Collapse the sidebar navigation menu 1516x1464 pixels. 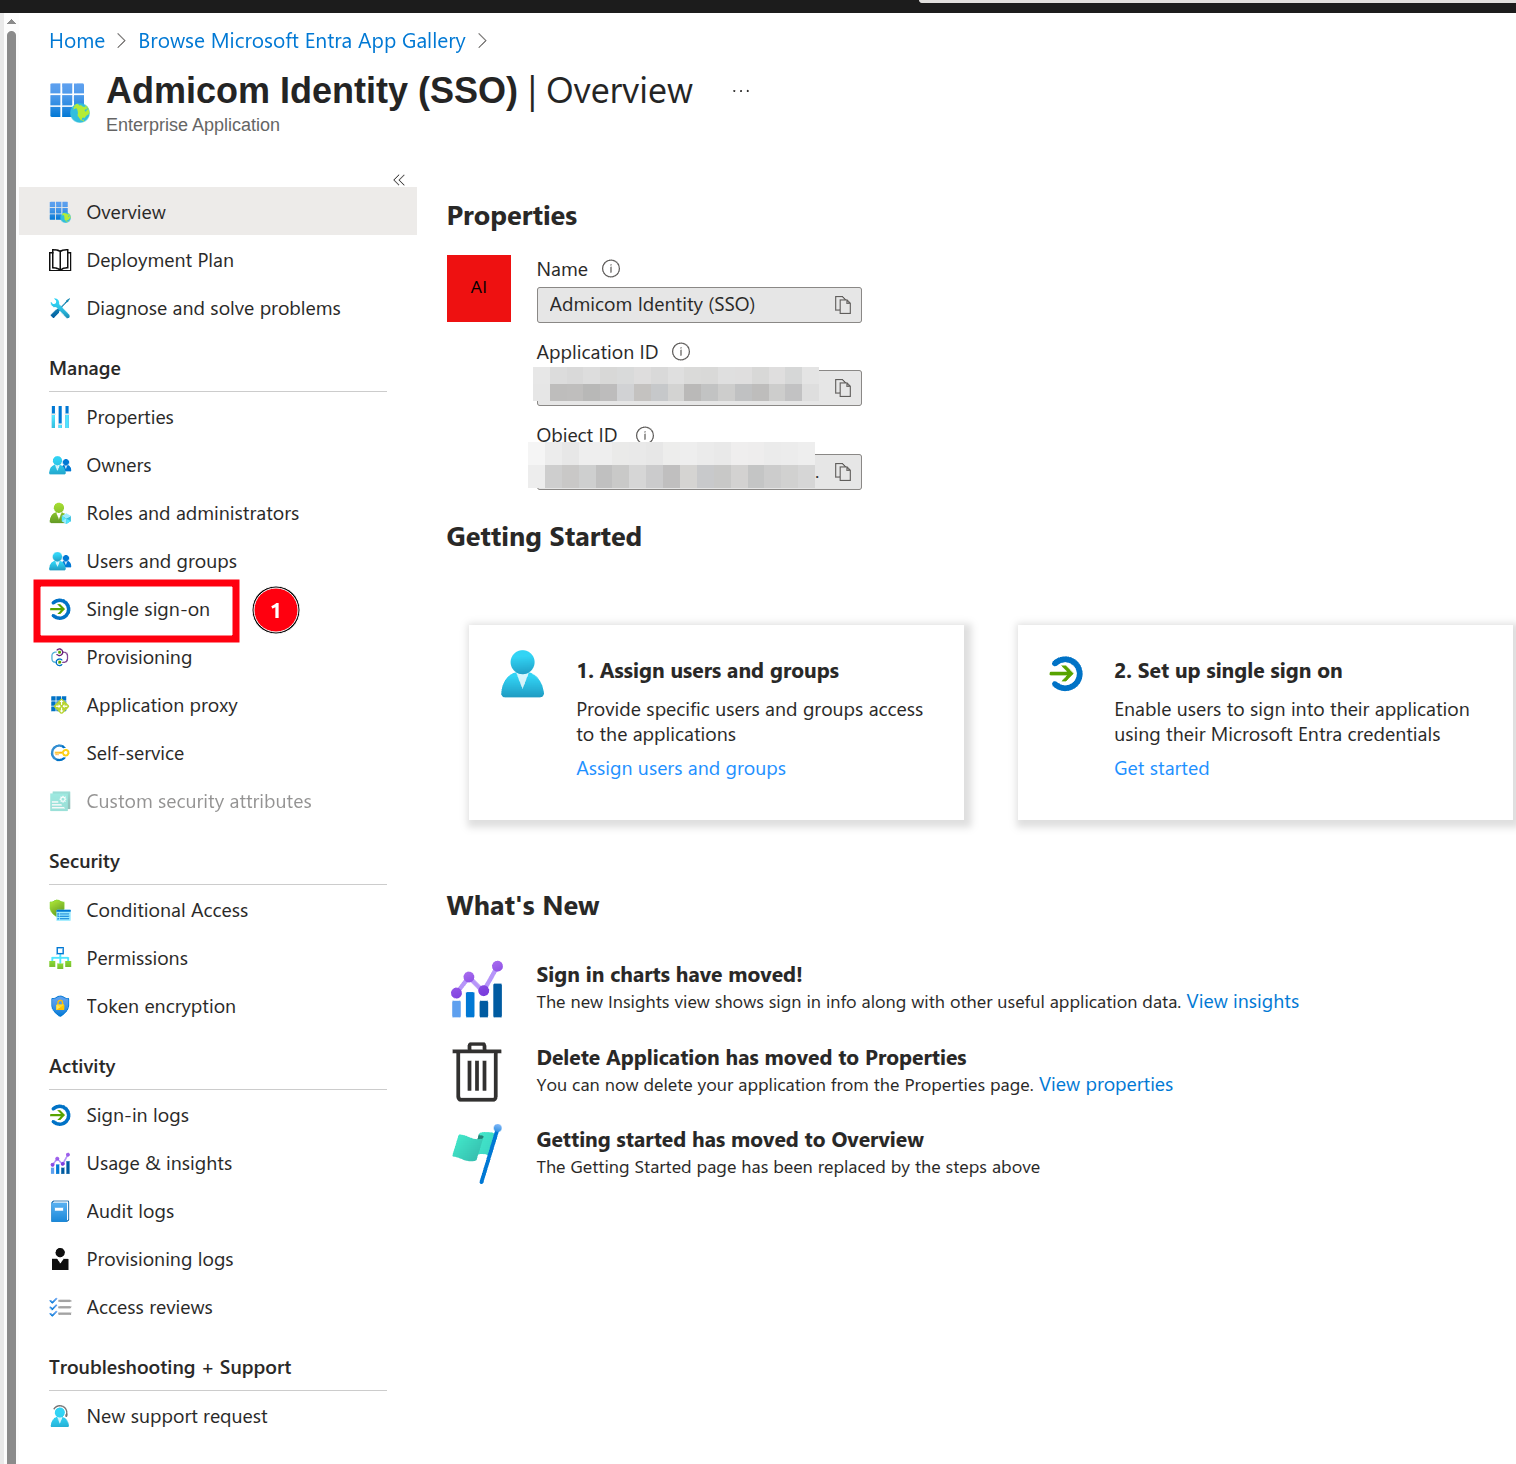pos(399,180)
